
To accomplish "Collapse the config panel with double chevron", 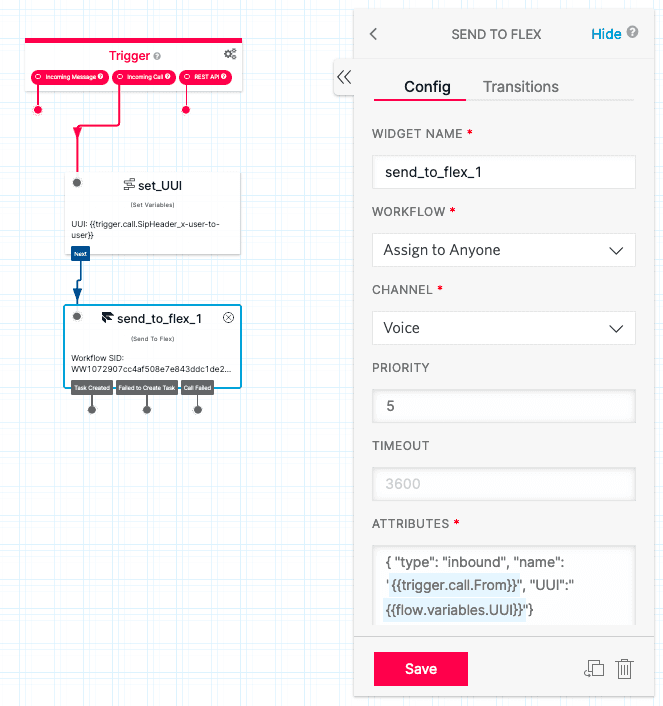I will [344, 77].
